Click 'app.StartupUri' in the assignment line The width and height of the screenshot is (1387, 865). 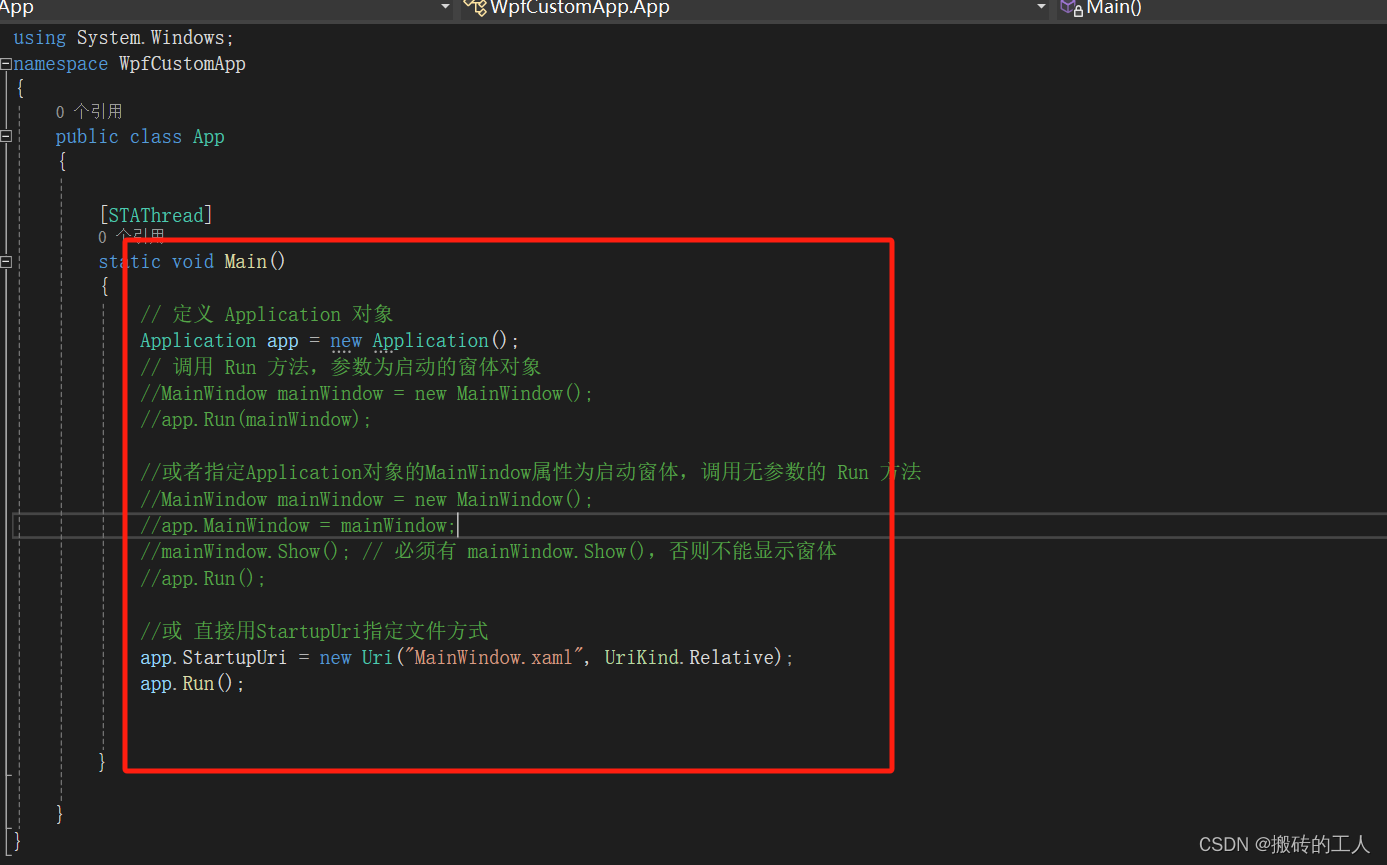tap(213, 657)
